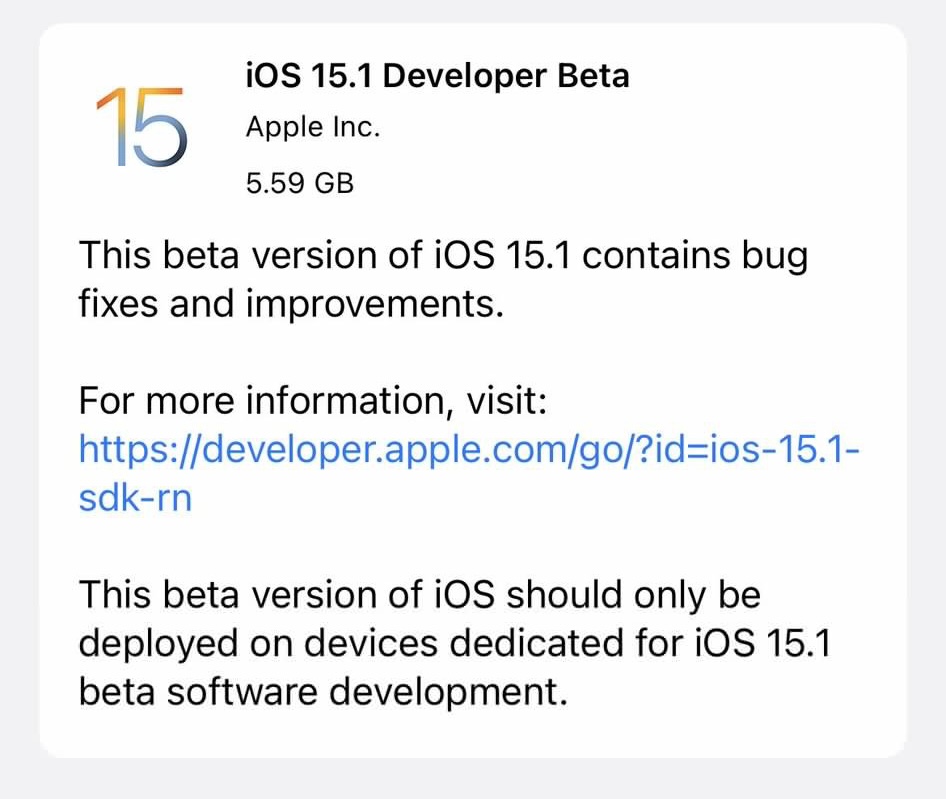Tap the 'sdk-rn' portion of the link
Screen dimensions: 946x799
pos(136,498)
